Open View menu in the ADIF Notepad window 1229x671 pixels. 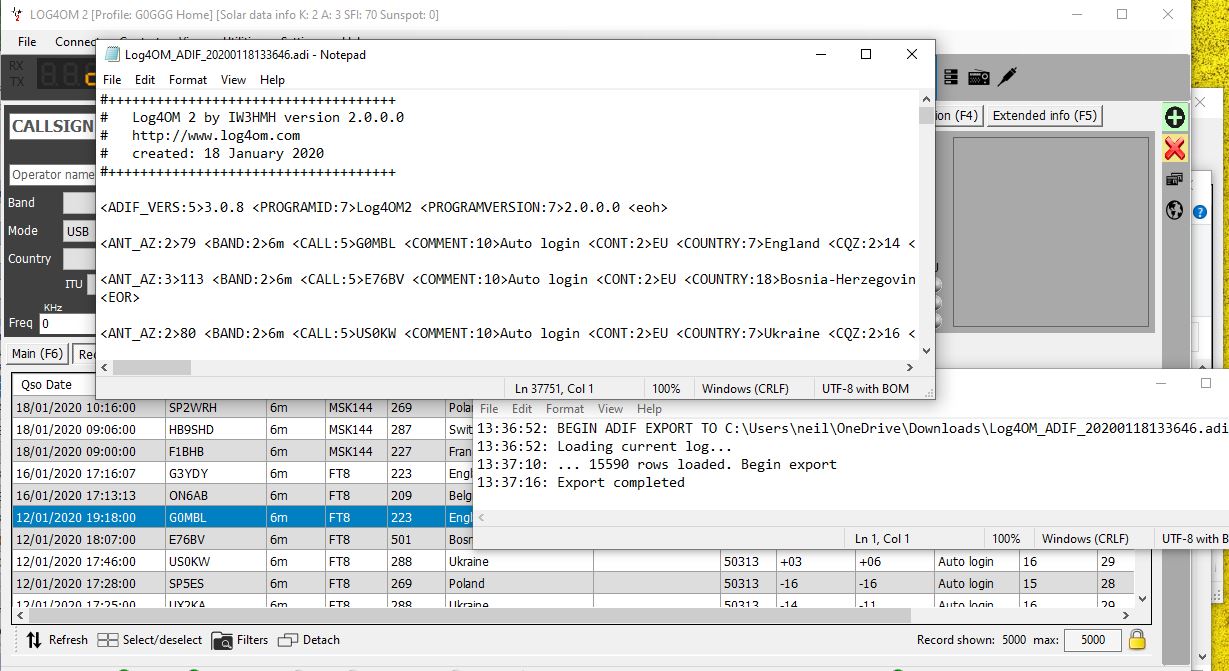click(x=233, y=80)
